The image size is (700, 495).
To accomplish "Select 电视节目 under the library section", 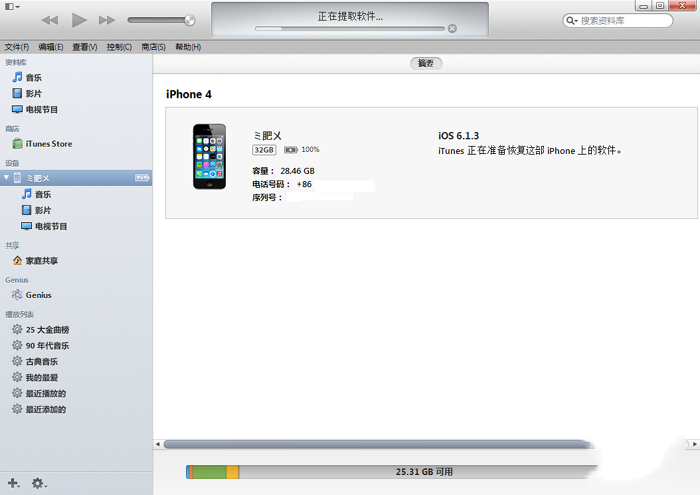I will click(x=76, y=110).
